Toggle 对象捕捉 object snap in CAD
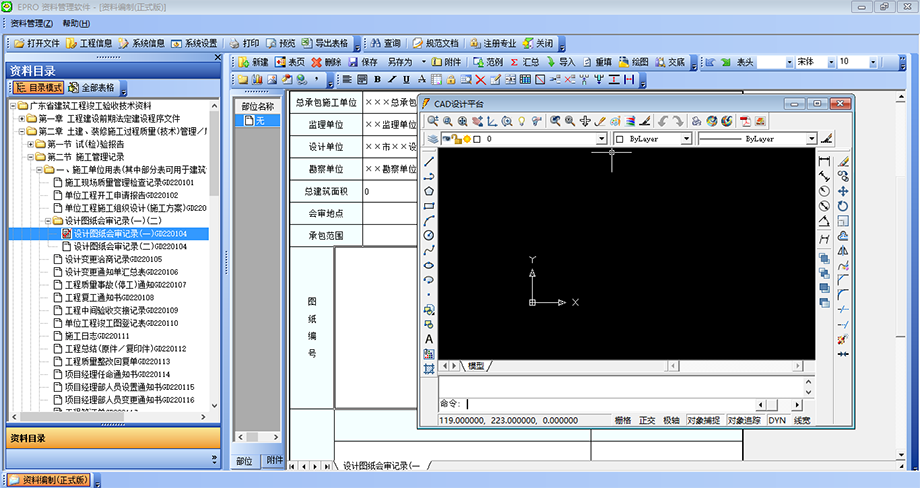920x488 pixels. click(x=703, y=421)
